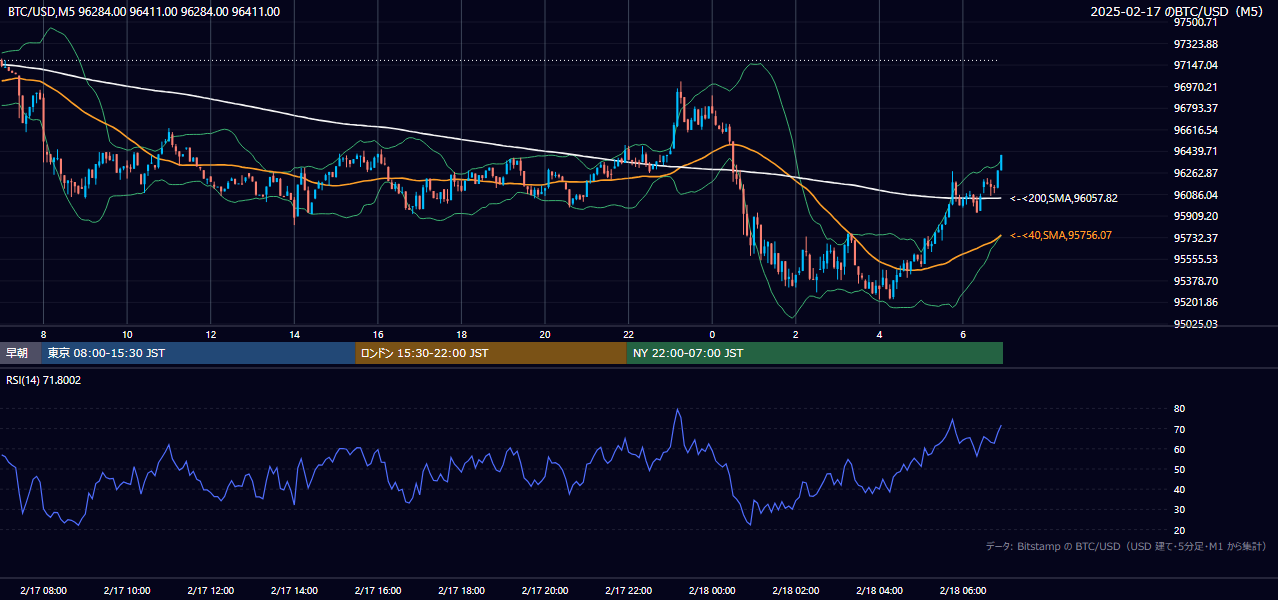Click RSI axis level 50
Viewport: 1278px width, 600px height.
click(x=1180, y=470)
